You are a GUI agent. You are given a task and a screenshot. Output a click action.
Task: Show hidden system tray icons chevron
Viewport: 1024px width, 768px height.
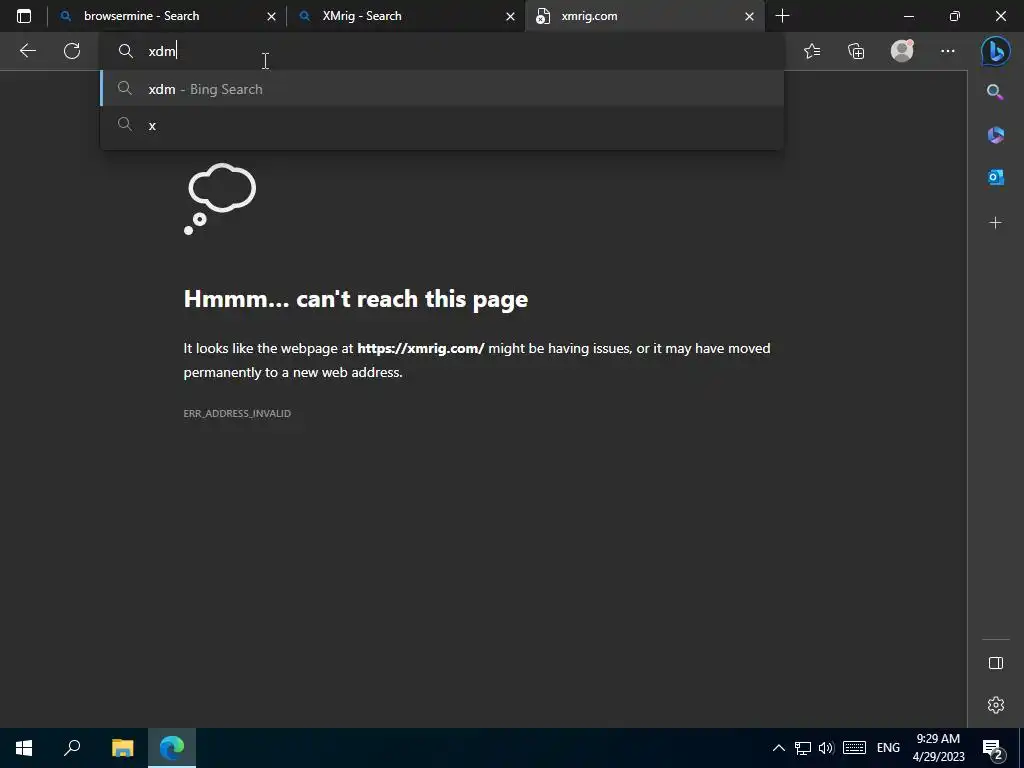(x=778, y=748)
